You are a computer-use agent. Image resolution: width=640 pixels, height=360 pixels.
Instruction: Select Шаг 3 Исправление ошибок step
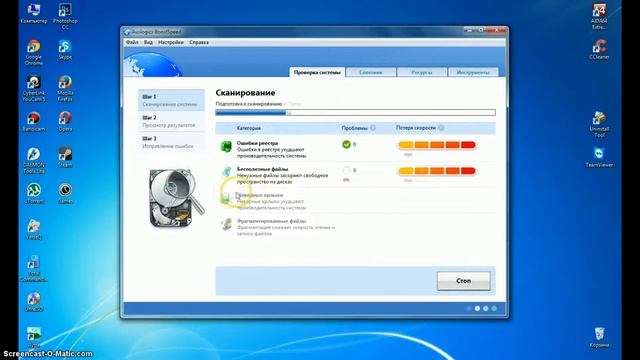pyautogui.click(x=171, y=142)
